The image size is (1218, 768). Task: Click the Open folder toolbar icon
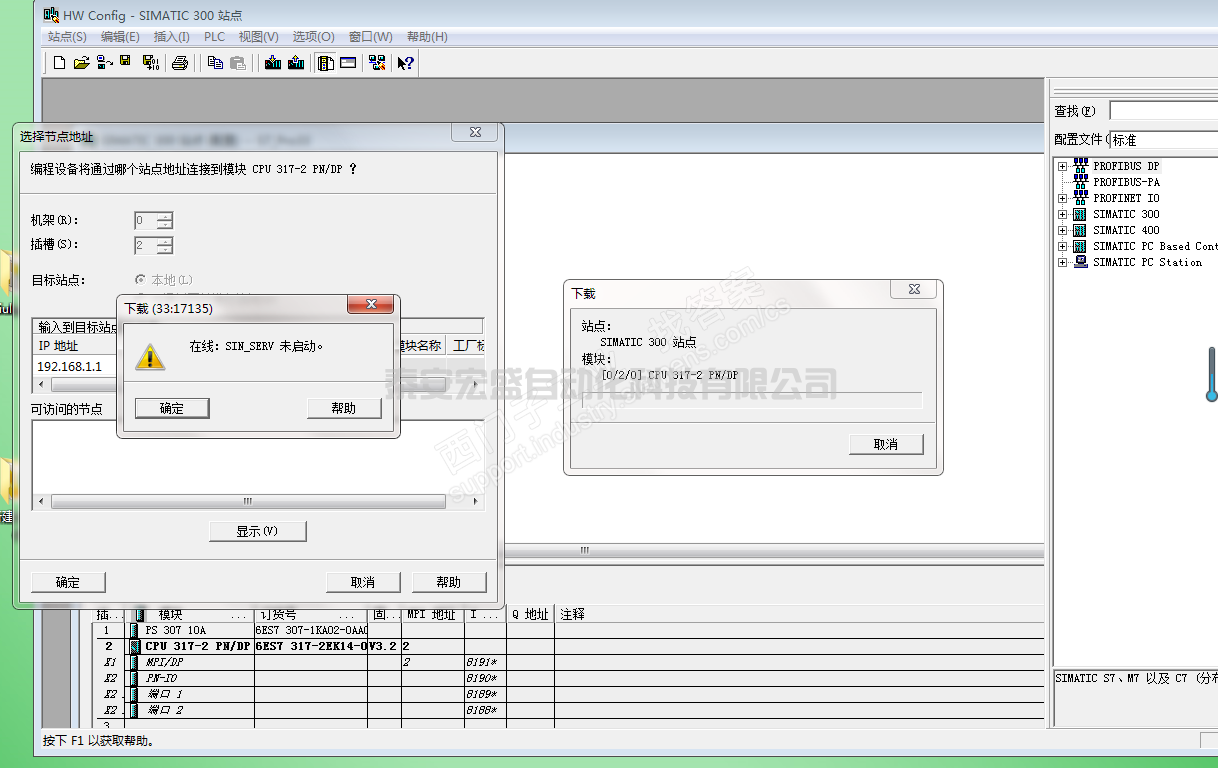[81, 63]
